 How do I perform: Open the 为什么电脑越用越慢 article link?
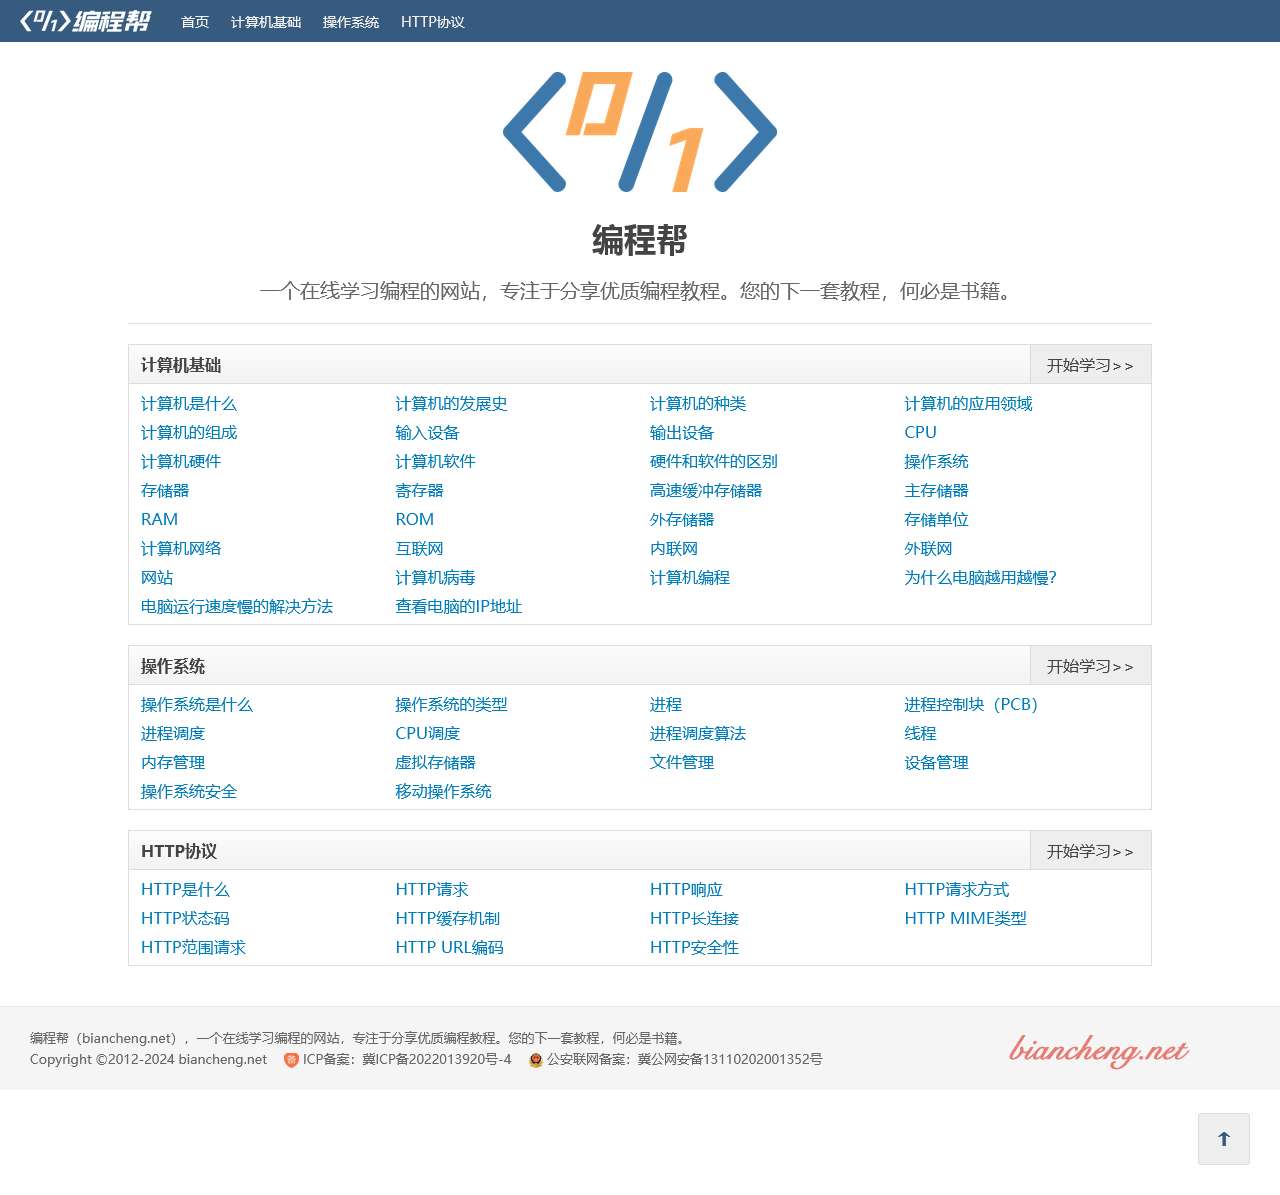[980, 578]
